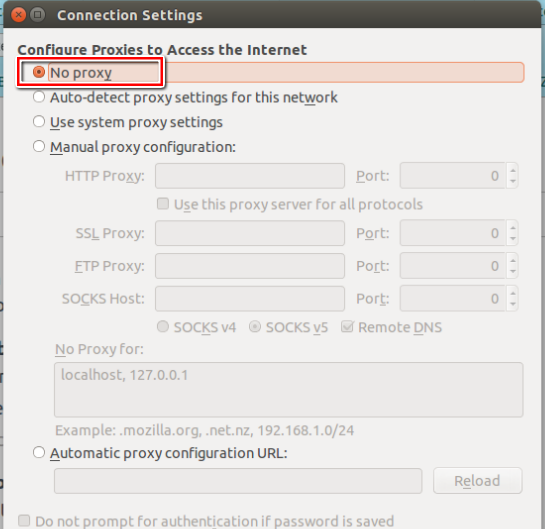Click the No Proxy for text area
This screenshot has height=529, width=545.
point(288,390)
